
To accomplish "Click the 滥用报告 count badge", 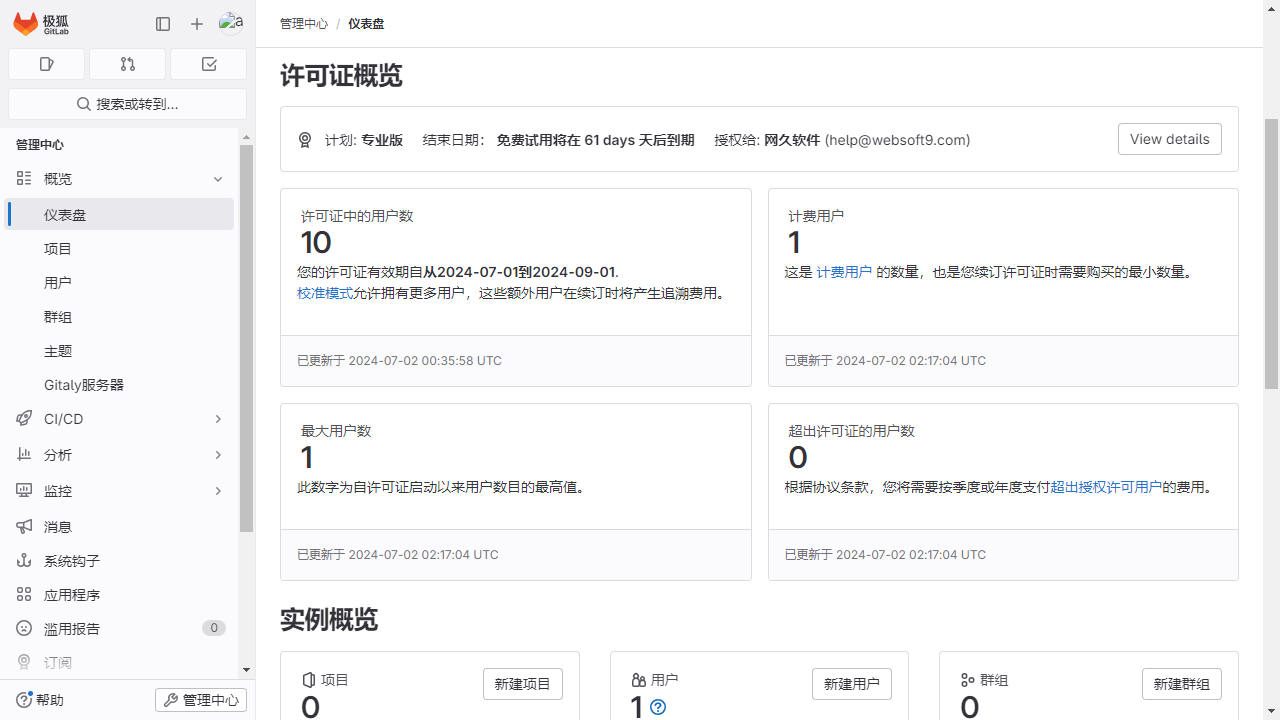I will point(213,628).
